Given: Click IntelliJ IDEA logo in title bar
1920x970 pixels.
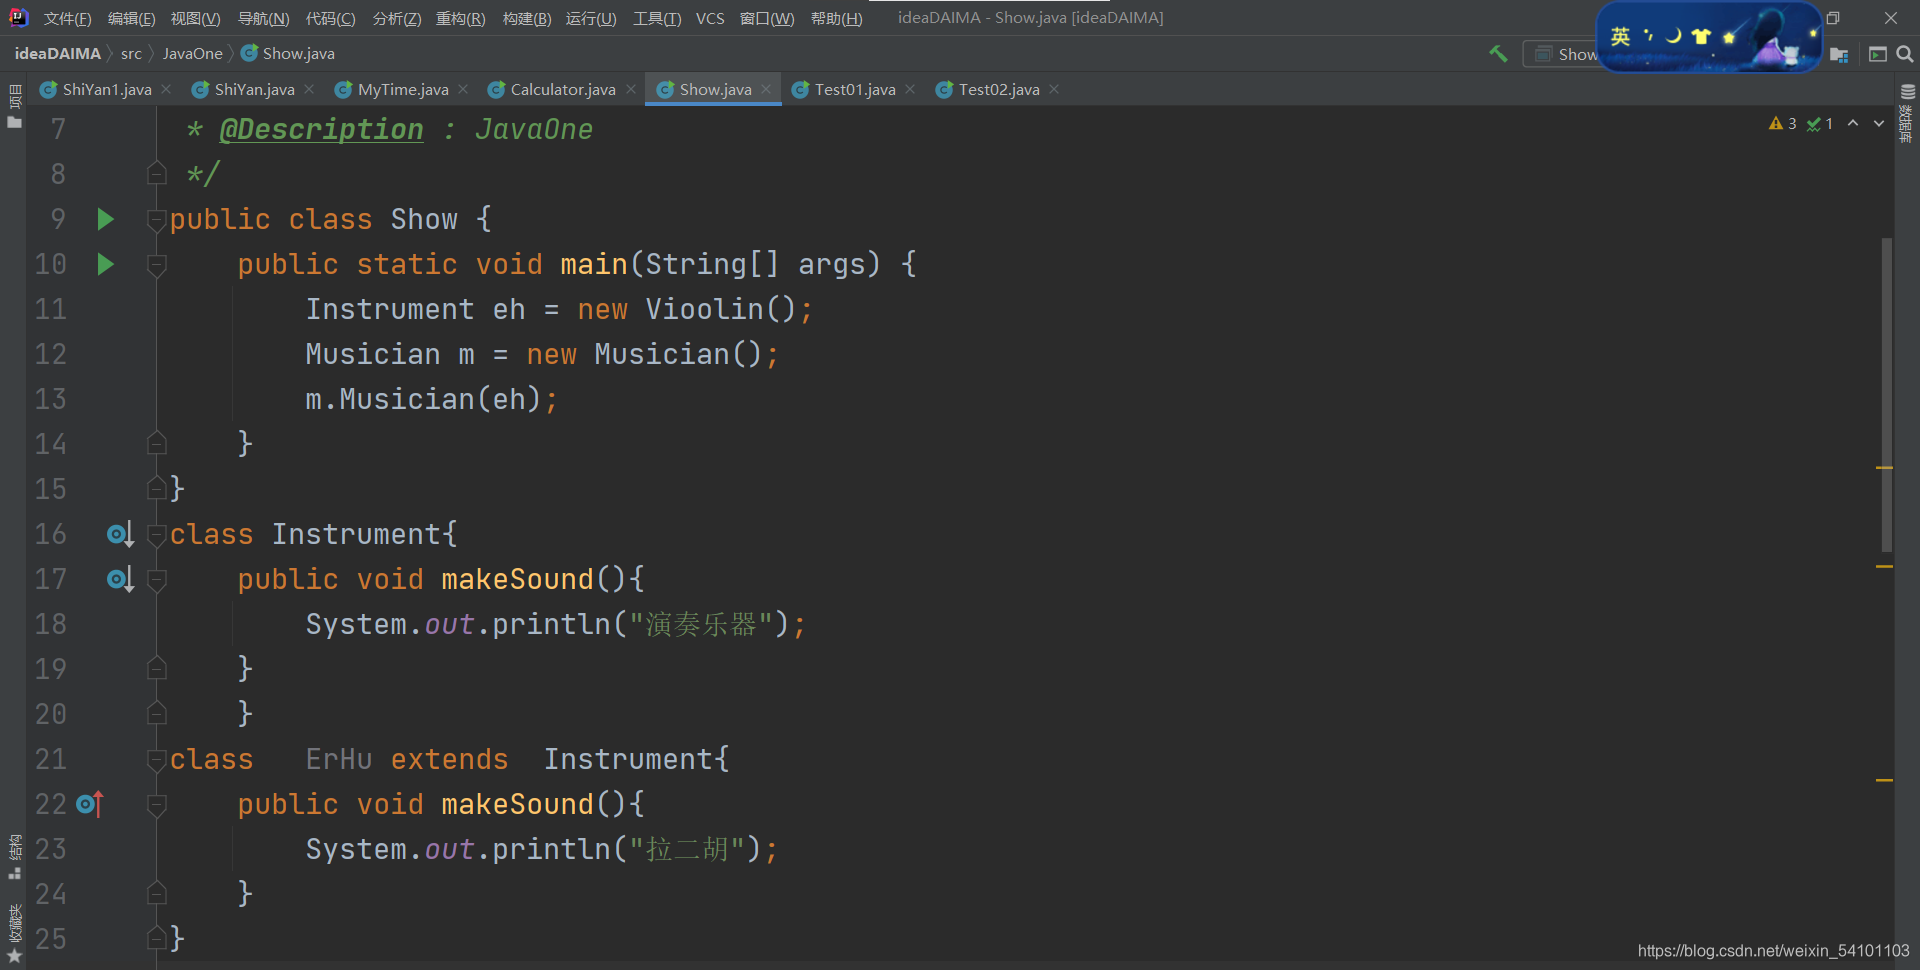Looking at the screenshot, I should point(18,17).
